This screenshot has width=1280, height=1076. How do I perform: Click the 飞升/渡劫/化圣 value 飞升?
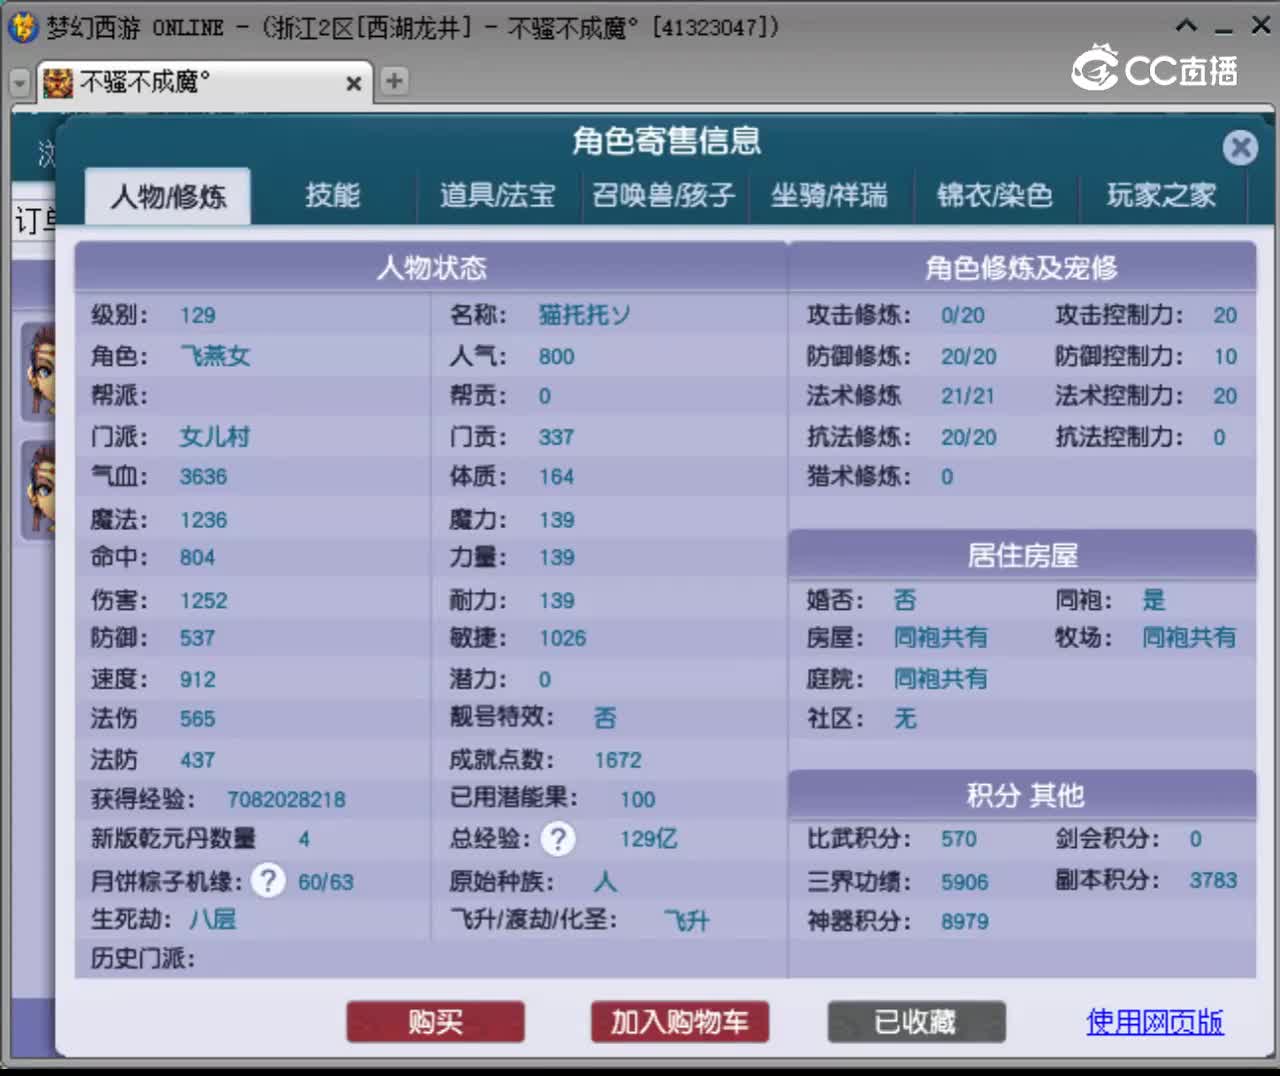coord(687,920)
